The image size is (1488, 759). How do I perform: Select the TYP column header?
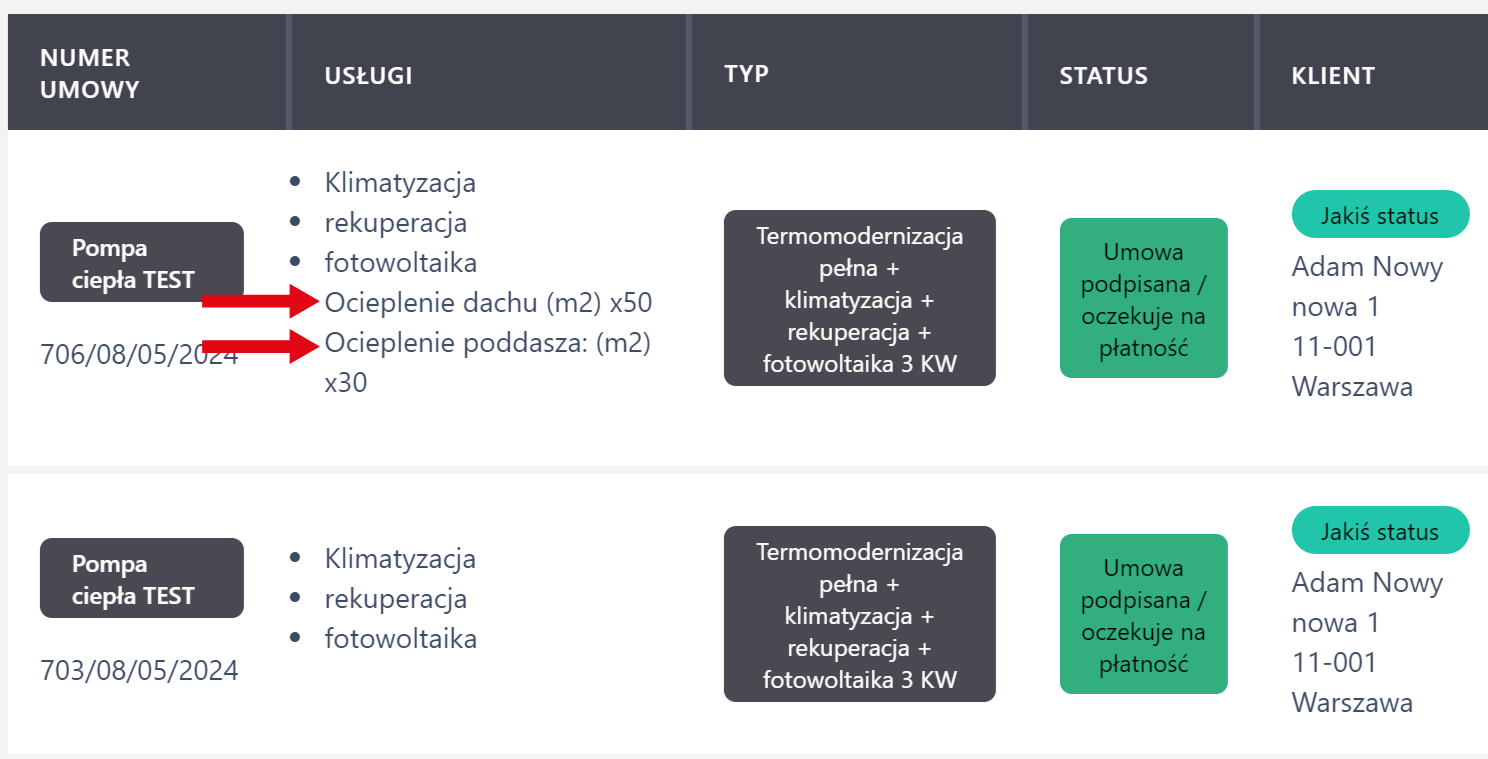pos(746,74)
